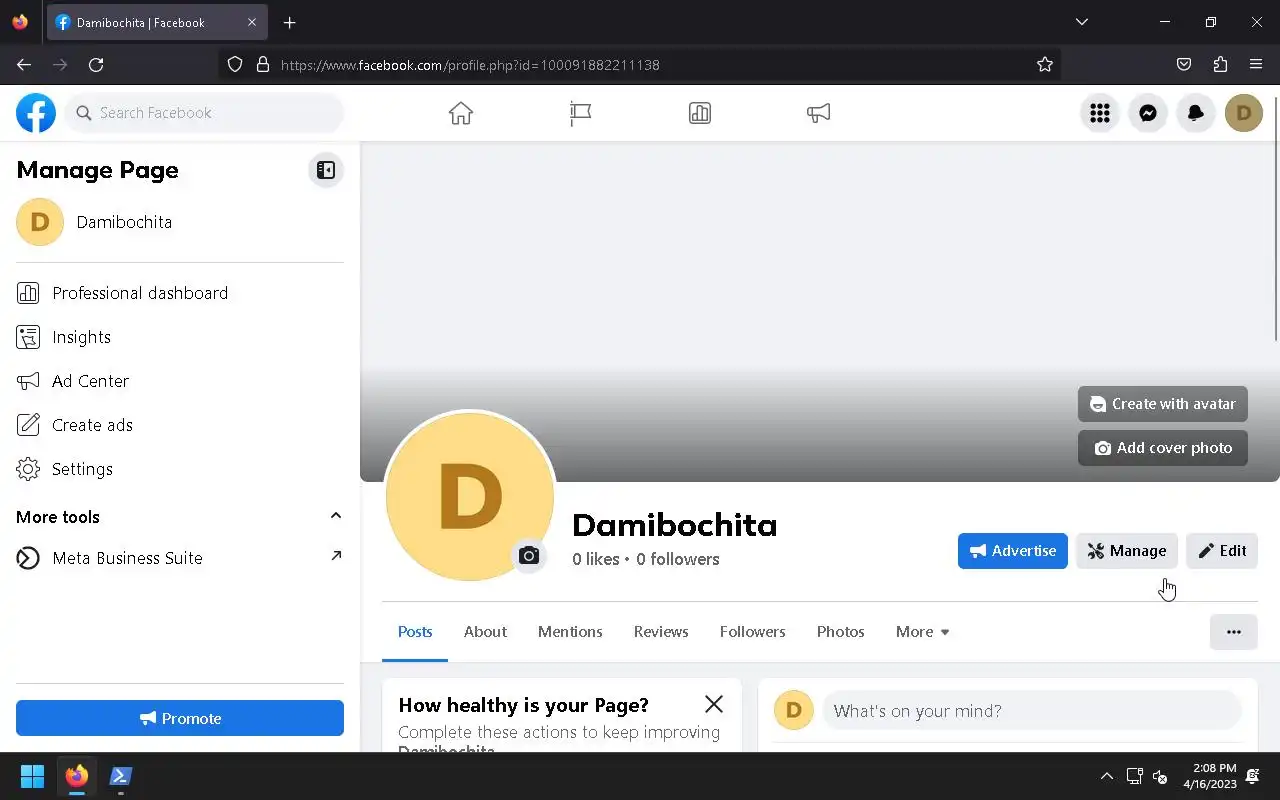Screen dimensions: 1280x800
Task: Click the Facebook logo
Action: (36, 113)
